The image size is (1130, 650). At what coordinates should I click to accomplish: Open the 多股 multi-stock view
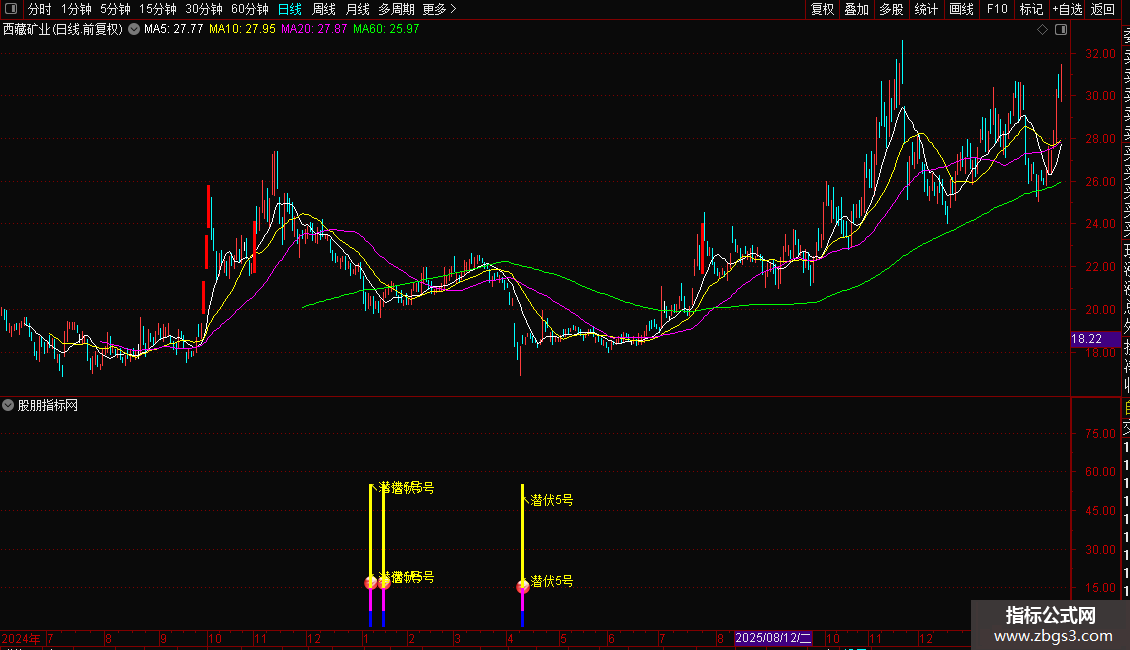[891, 9]
